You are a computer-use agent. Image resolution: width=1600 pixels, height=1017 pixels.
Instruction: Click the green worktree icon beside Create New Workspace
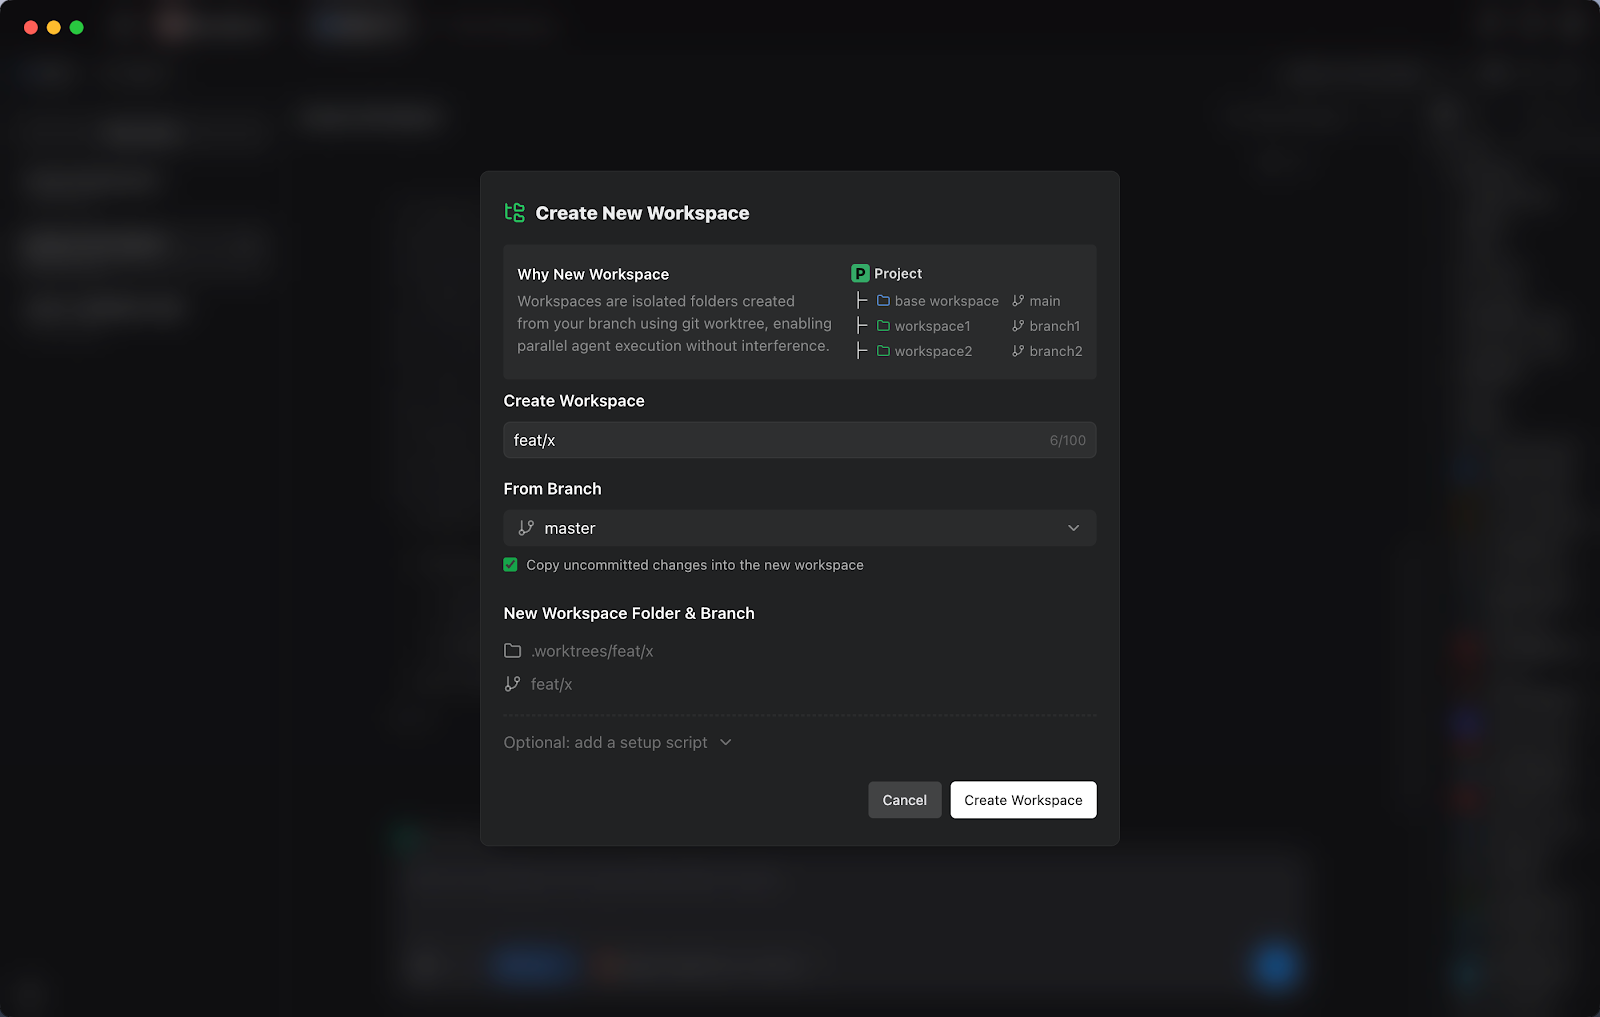click(x=514, y=212)
